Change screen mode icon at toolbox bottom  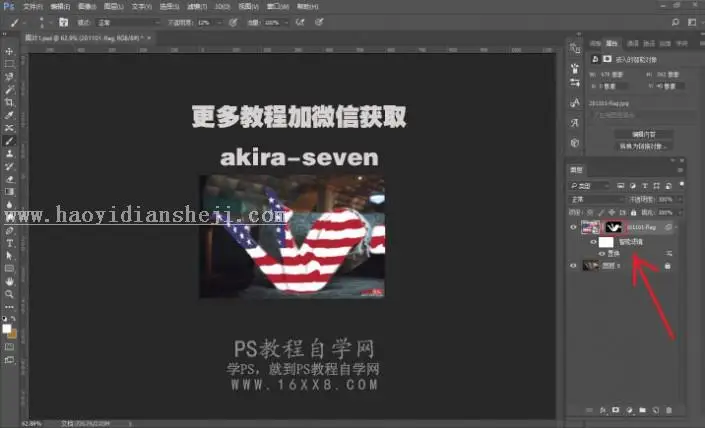tap(9, 360)
